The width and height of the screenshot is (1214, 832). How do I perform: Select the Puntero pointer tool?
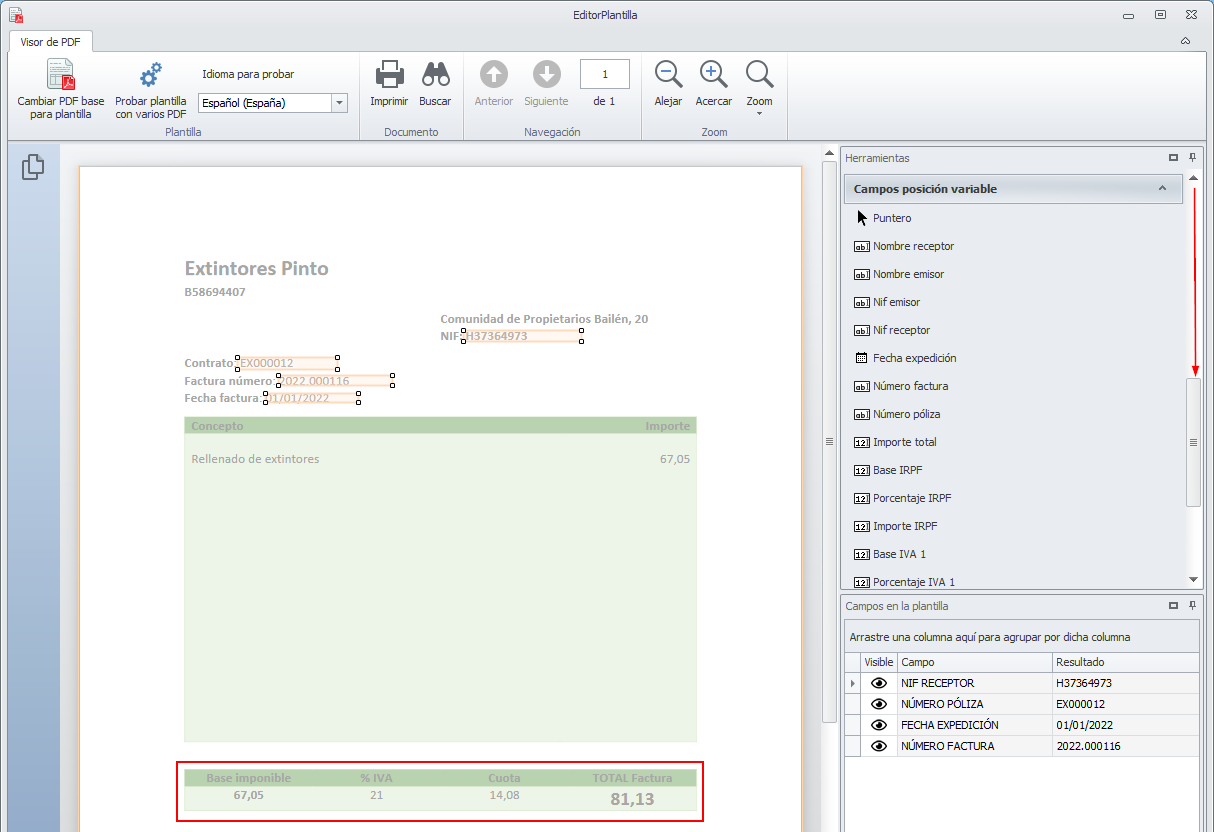(x=891, y=218)
